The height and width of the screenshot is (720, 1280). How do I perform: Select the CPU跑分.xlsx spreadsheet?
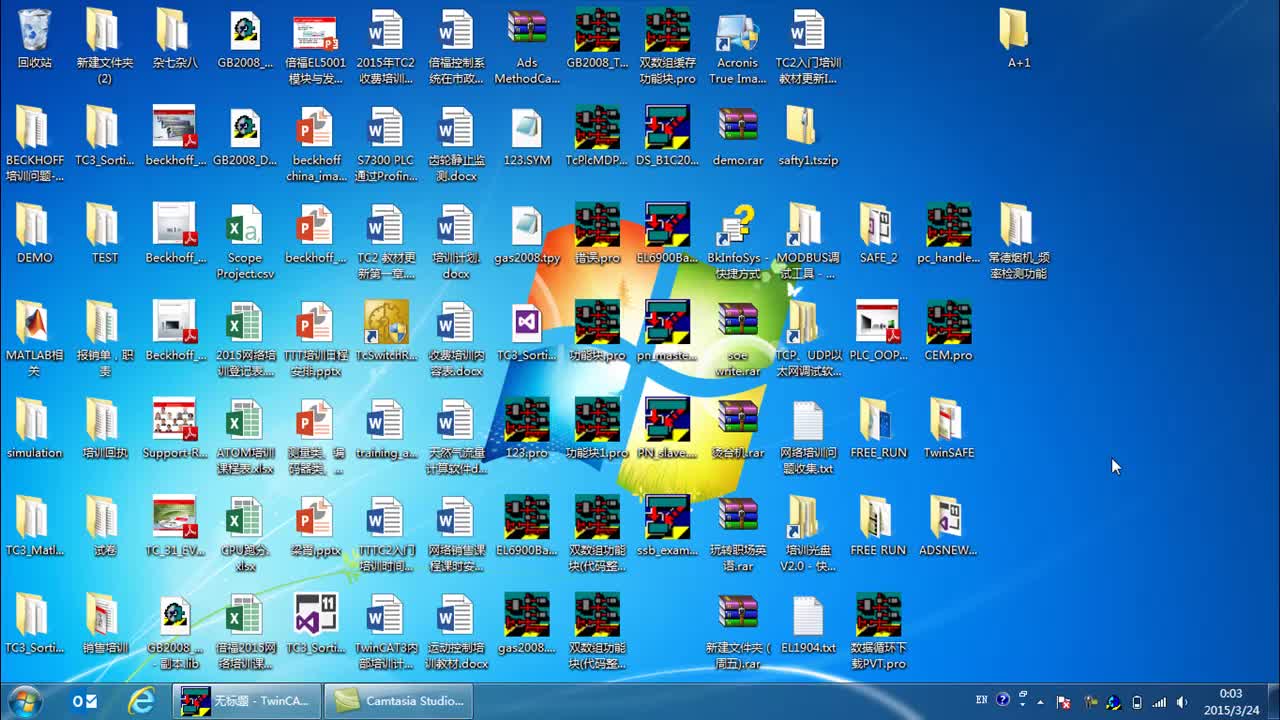pos(245,534)
